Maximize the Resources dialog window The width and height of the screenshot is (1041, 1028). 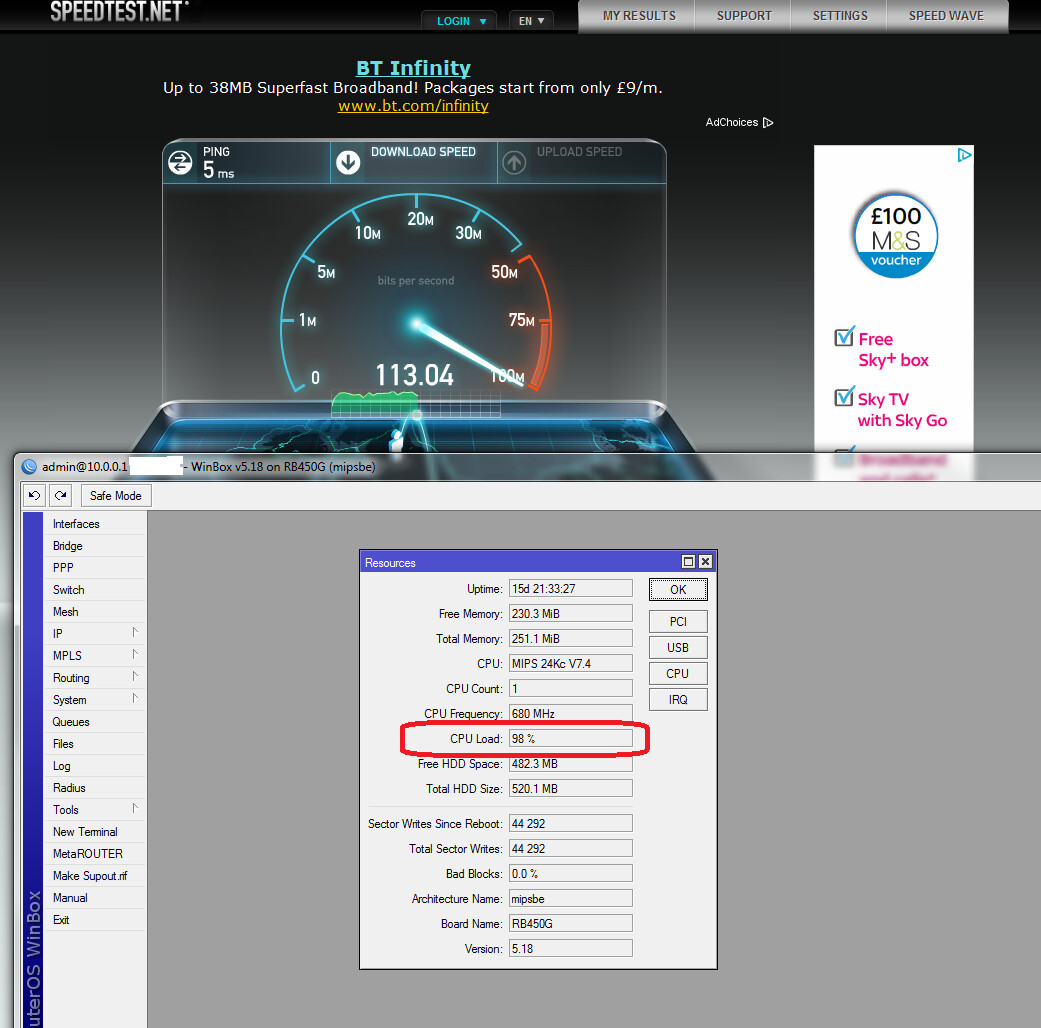[x=688, y=562]
